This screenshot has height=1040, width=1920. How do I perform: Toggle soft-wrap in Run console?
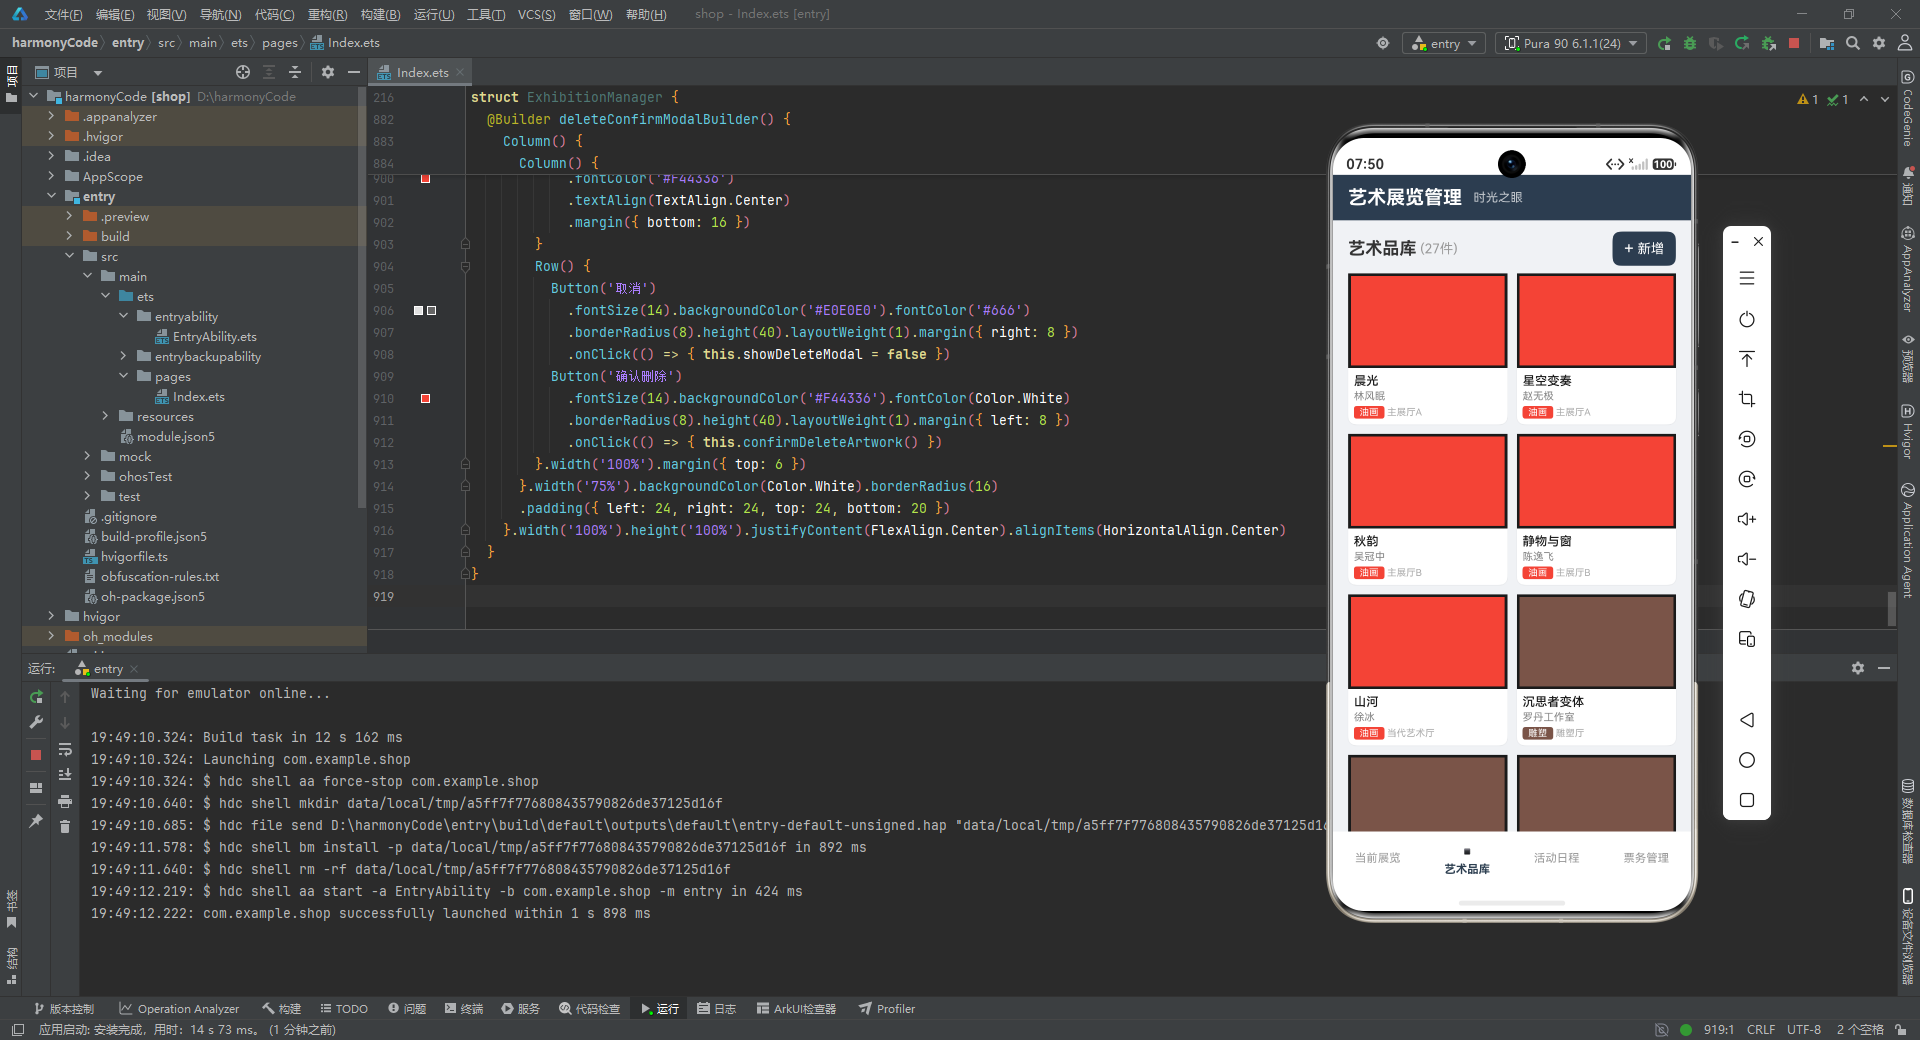click(65, 749)
